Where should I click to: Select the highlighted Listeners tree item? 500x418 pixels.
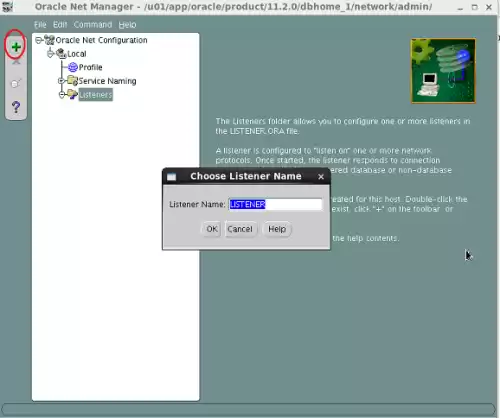[96, 95]
